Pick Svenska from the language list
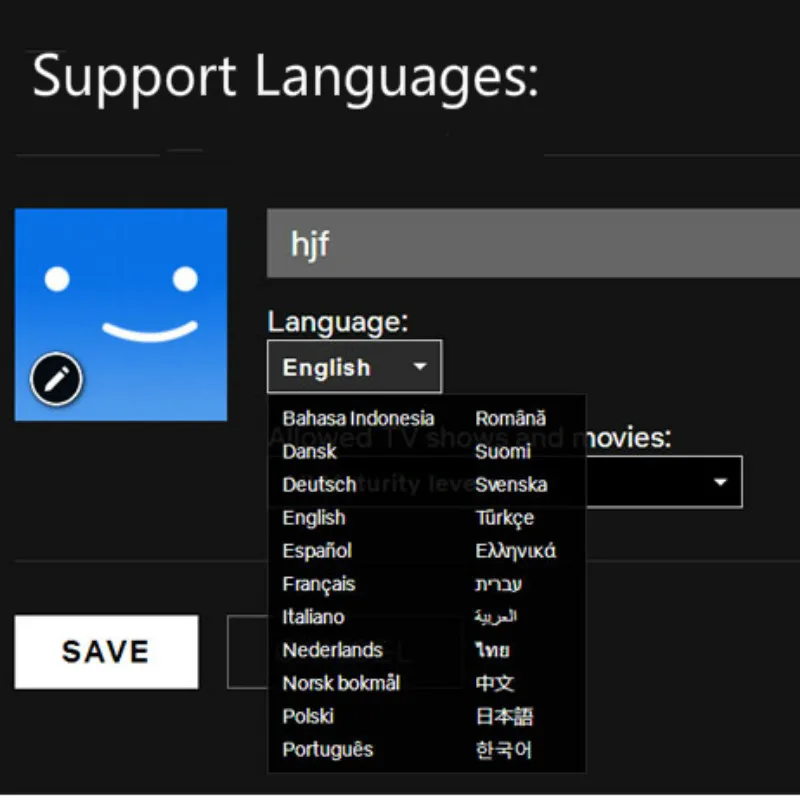The height and width of the screenshot is (800, 800). (x=511, y=485)
